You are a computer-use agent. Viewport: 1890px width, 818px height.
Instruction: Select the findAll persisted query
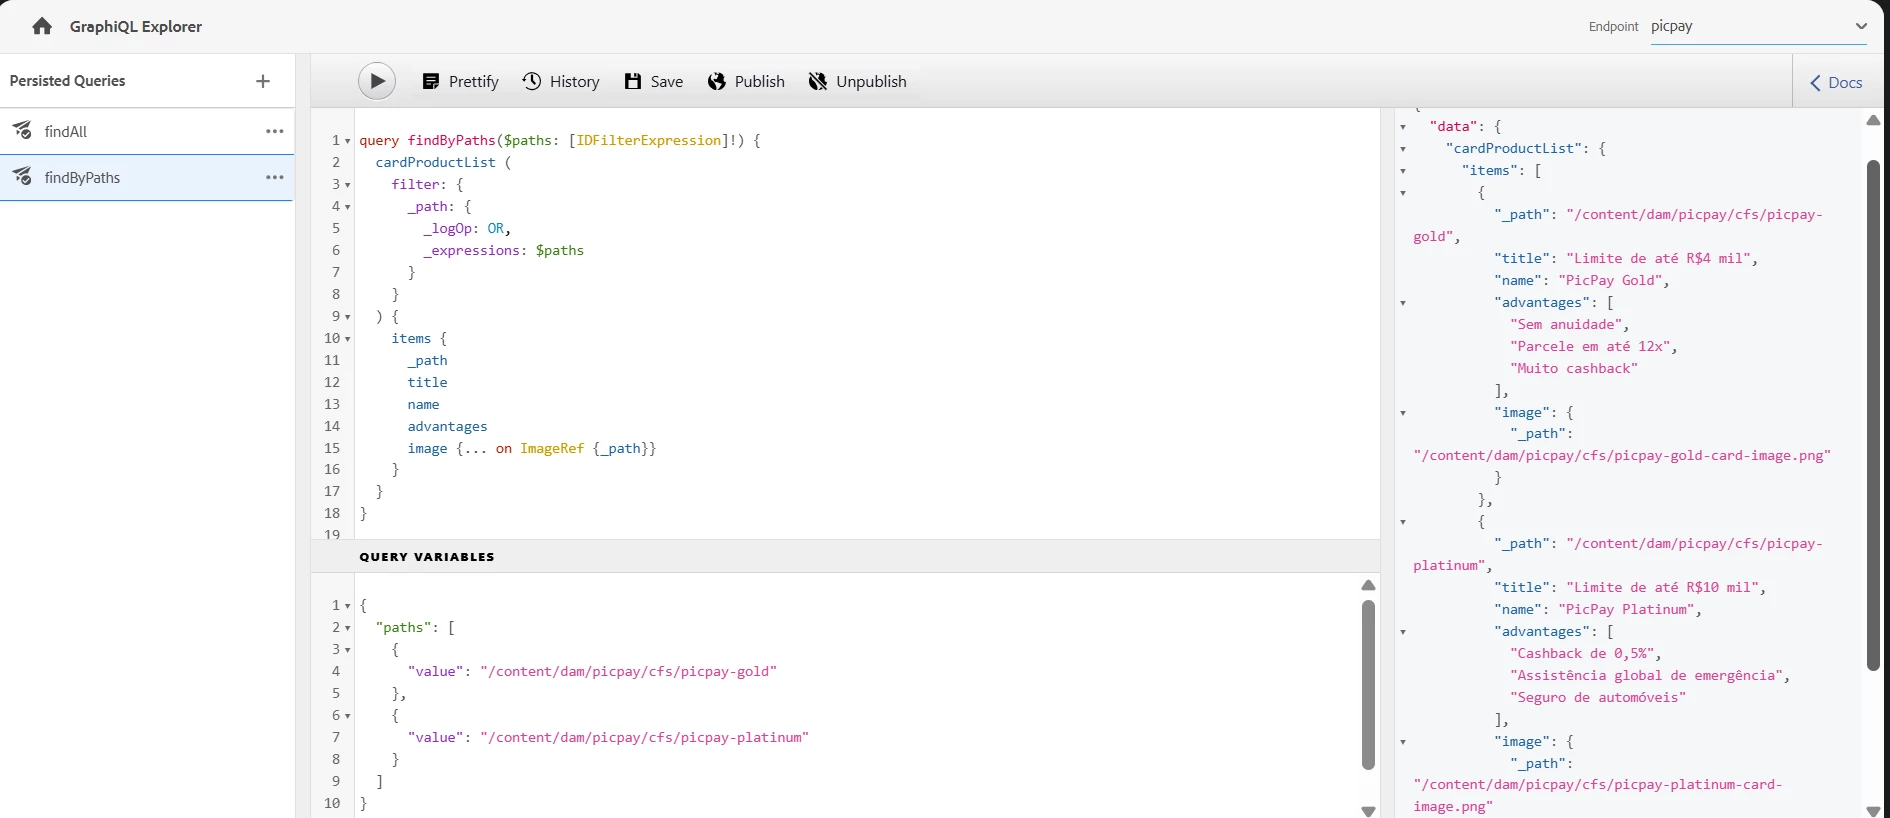pos(147,131)
